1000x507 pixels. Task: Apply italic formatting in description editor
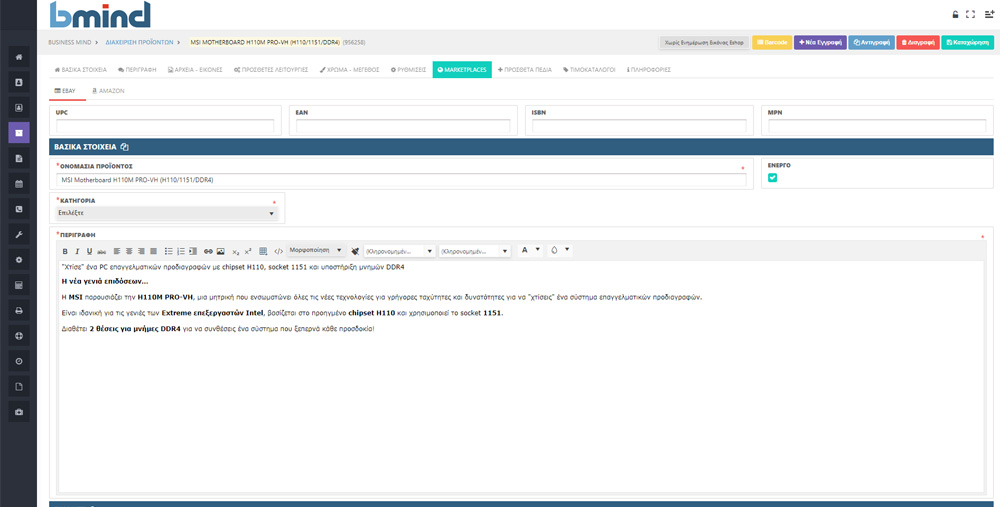(x=77, y=251)
